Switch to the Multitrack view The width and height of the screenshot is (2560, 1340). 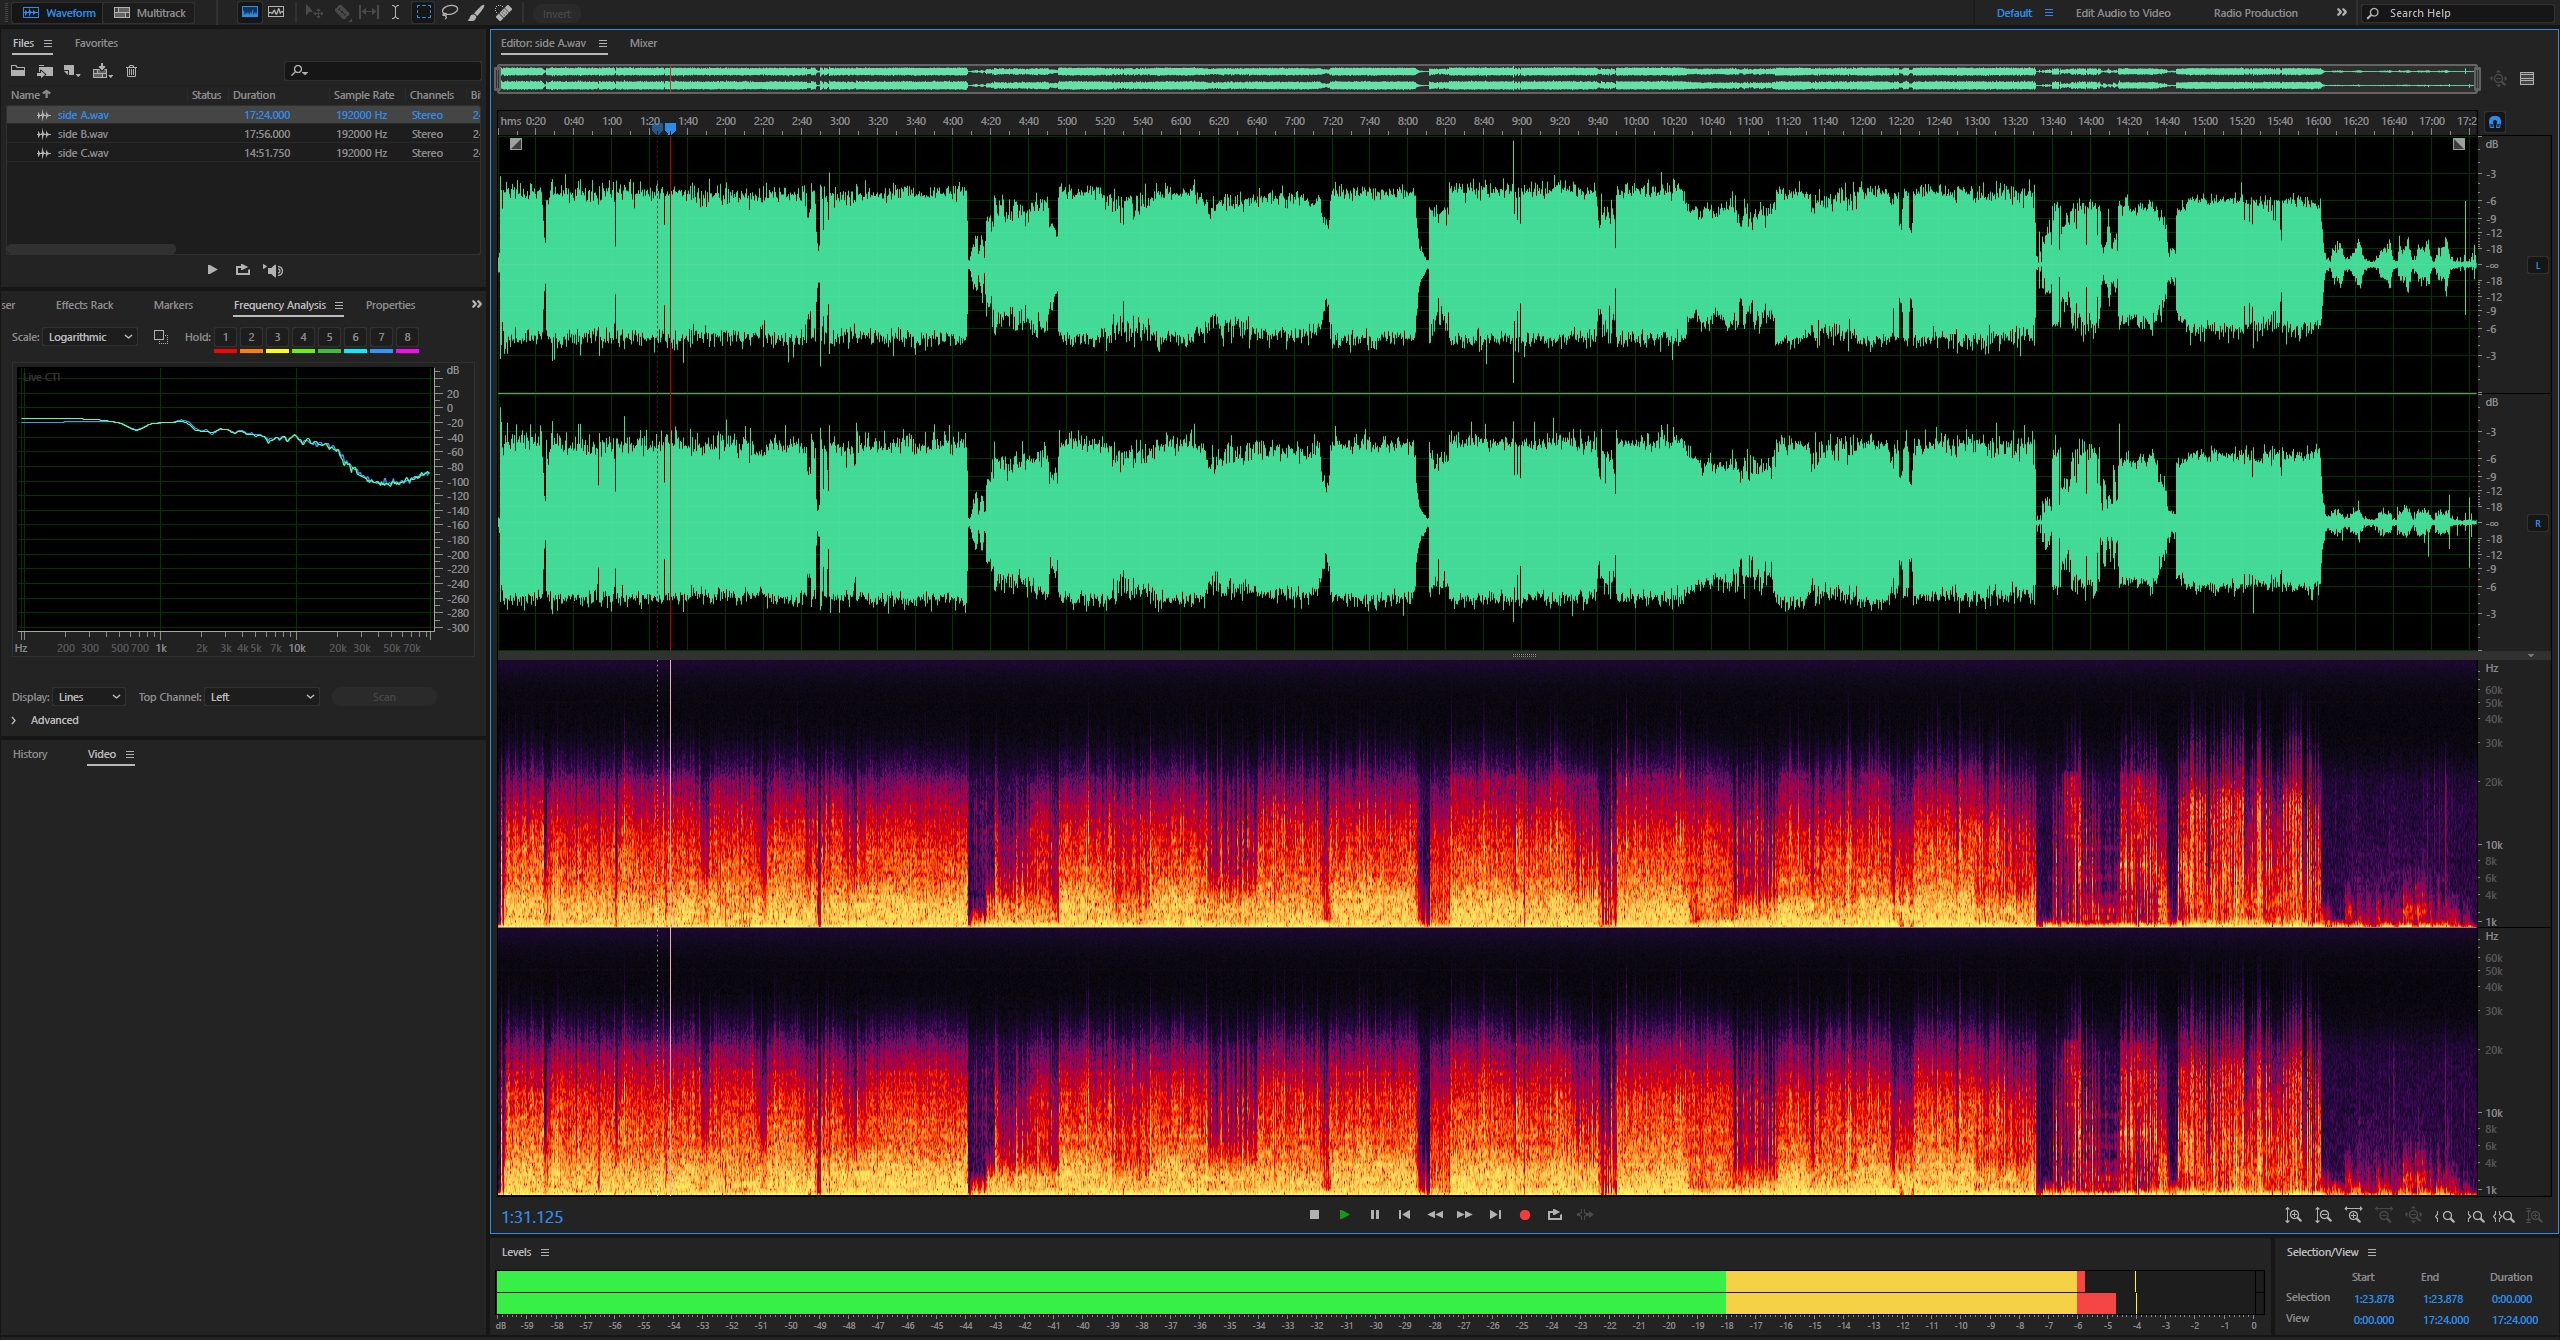click(151, 13)
